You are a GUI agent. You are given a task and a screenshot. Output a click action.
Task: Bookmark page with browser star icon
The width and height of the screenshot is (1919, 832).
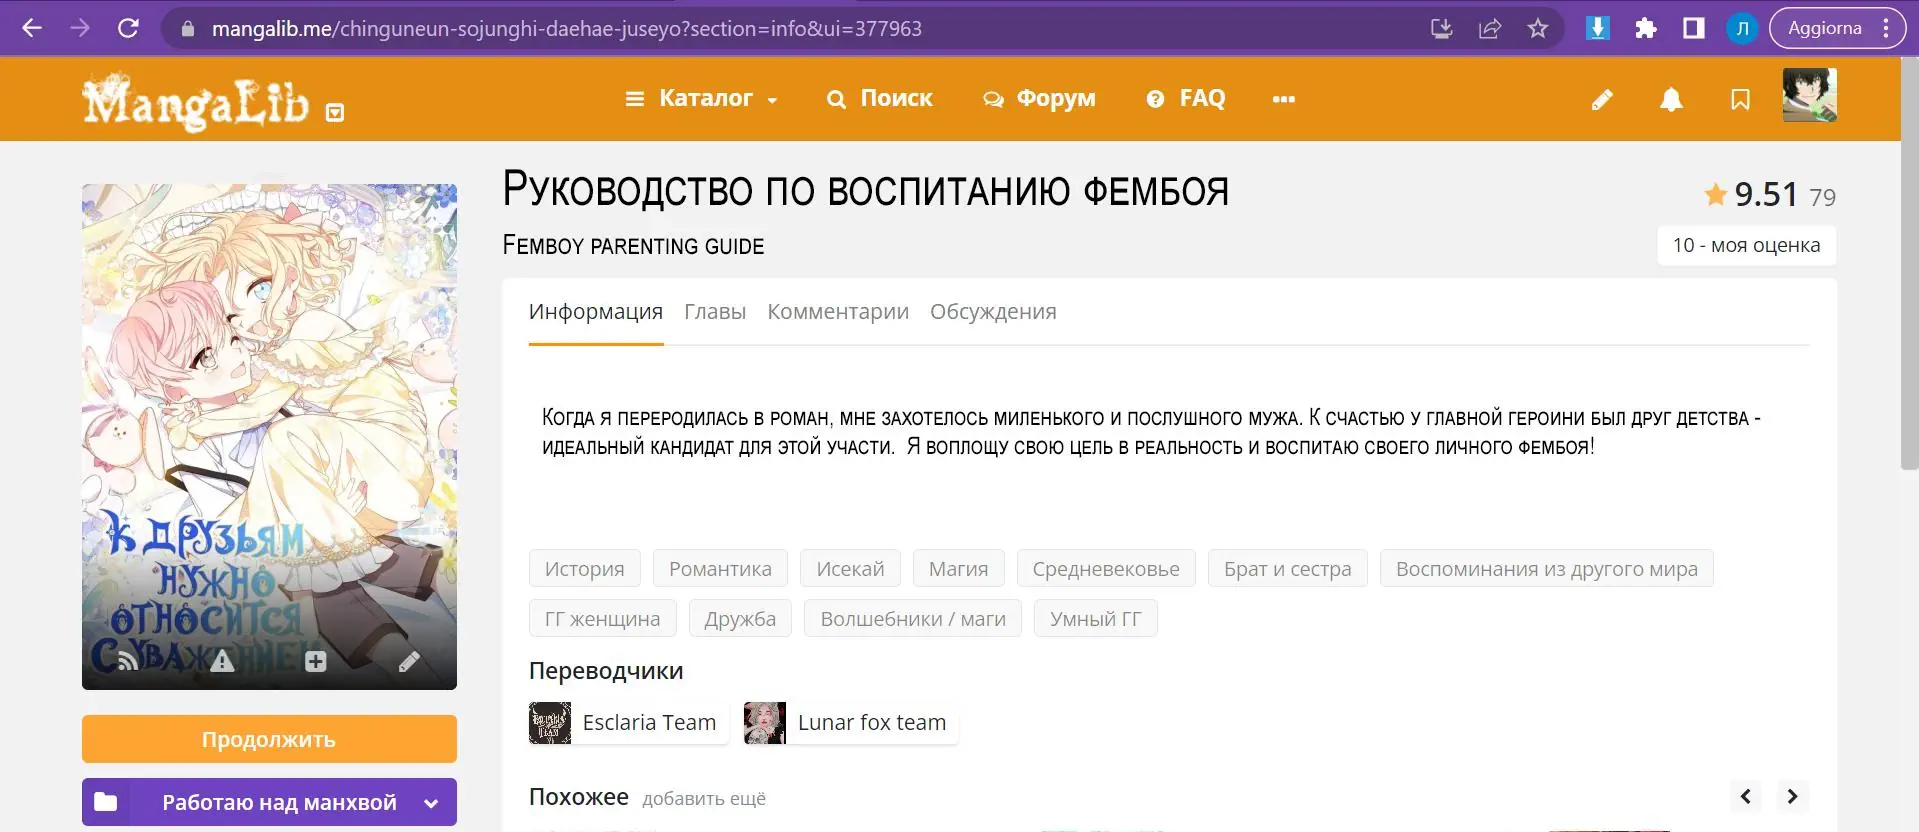point(1538,28)
